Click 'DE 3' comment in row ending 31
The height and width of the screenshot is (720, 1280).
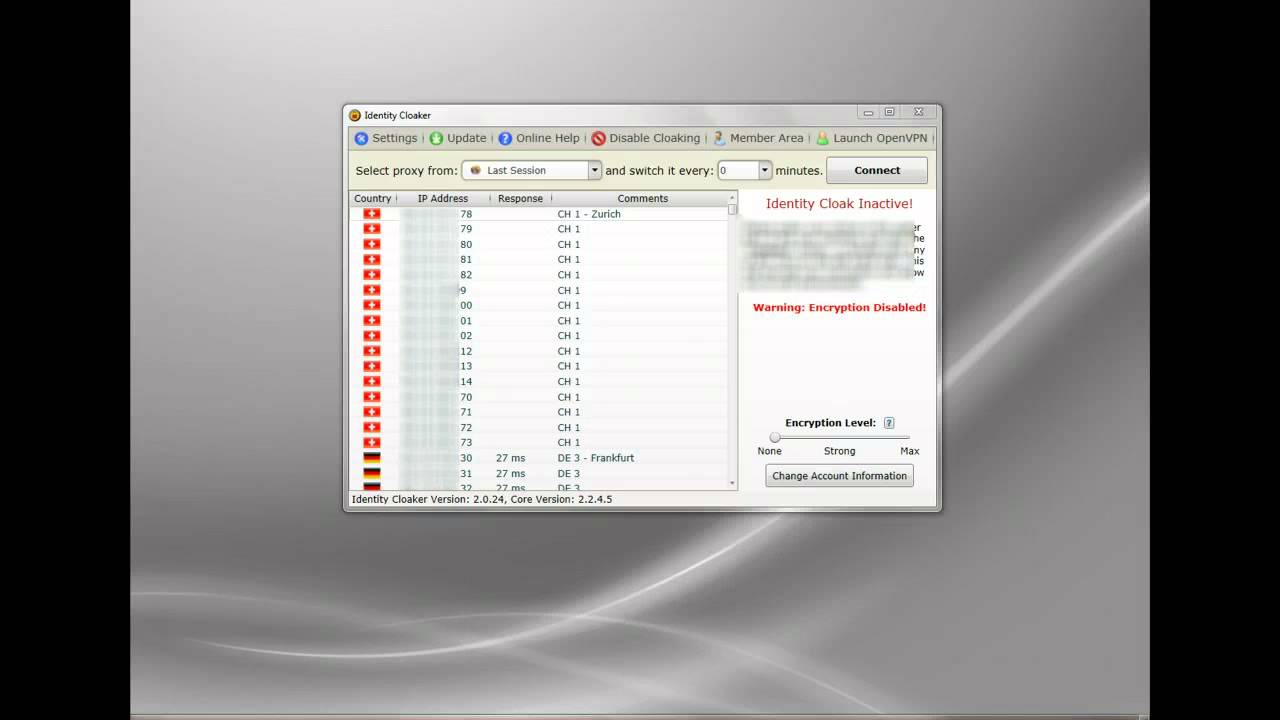point(569,473)
